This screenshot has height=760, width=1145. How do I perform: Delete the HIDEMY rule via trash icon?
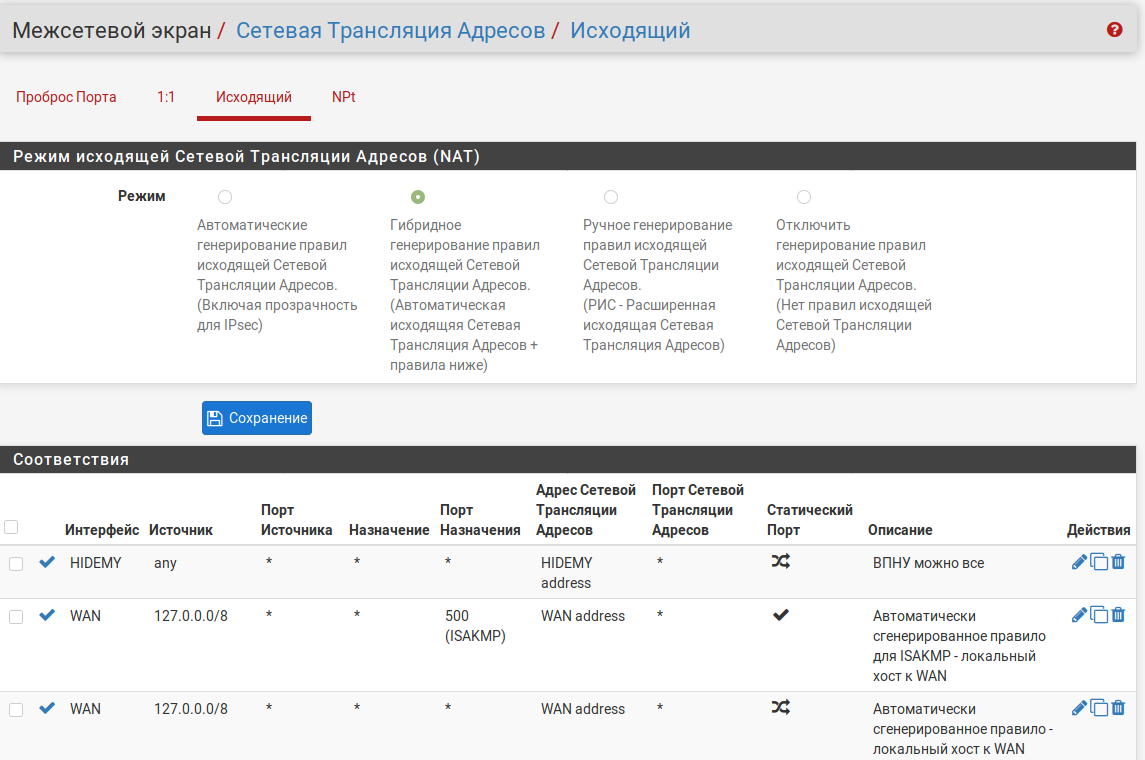point(1118,562)
